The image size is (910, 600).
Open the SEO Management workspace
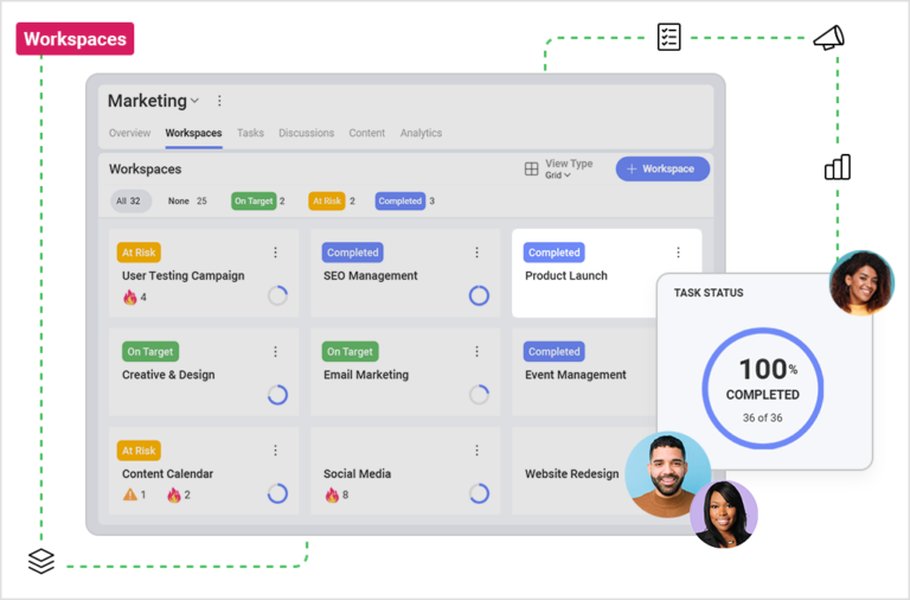[x=405, y=273]
